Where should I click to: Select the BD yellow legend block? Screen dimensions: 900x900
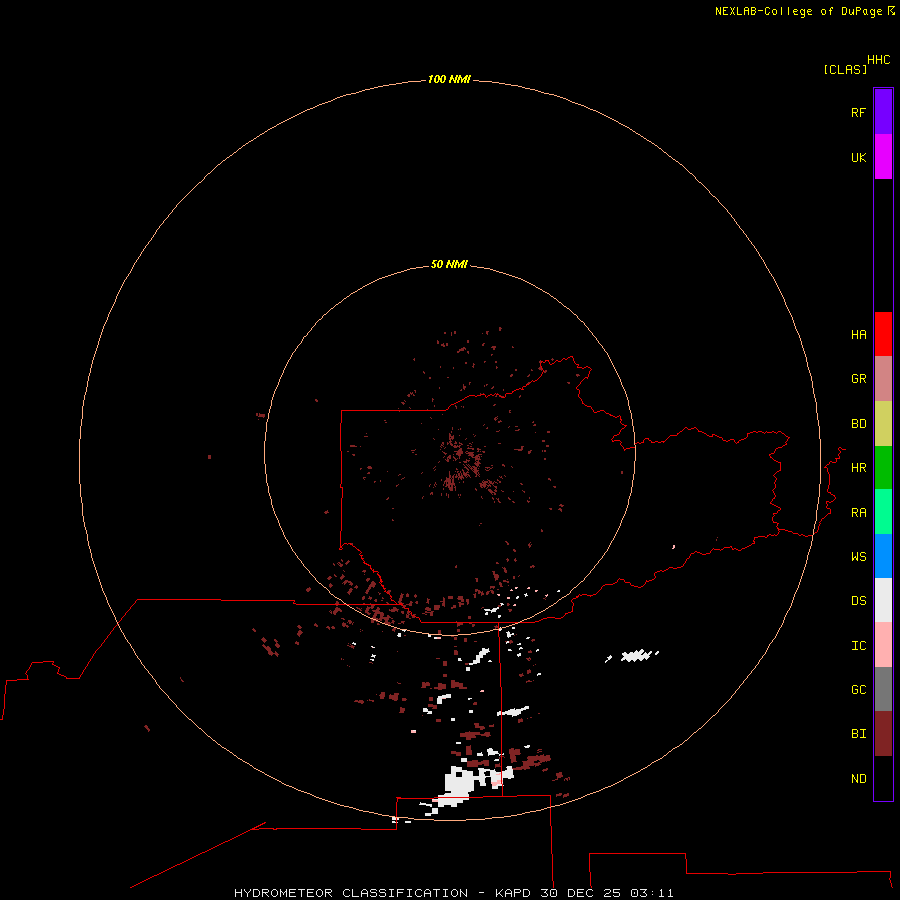point(883,424)
